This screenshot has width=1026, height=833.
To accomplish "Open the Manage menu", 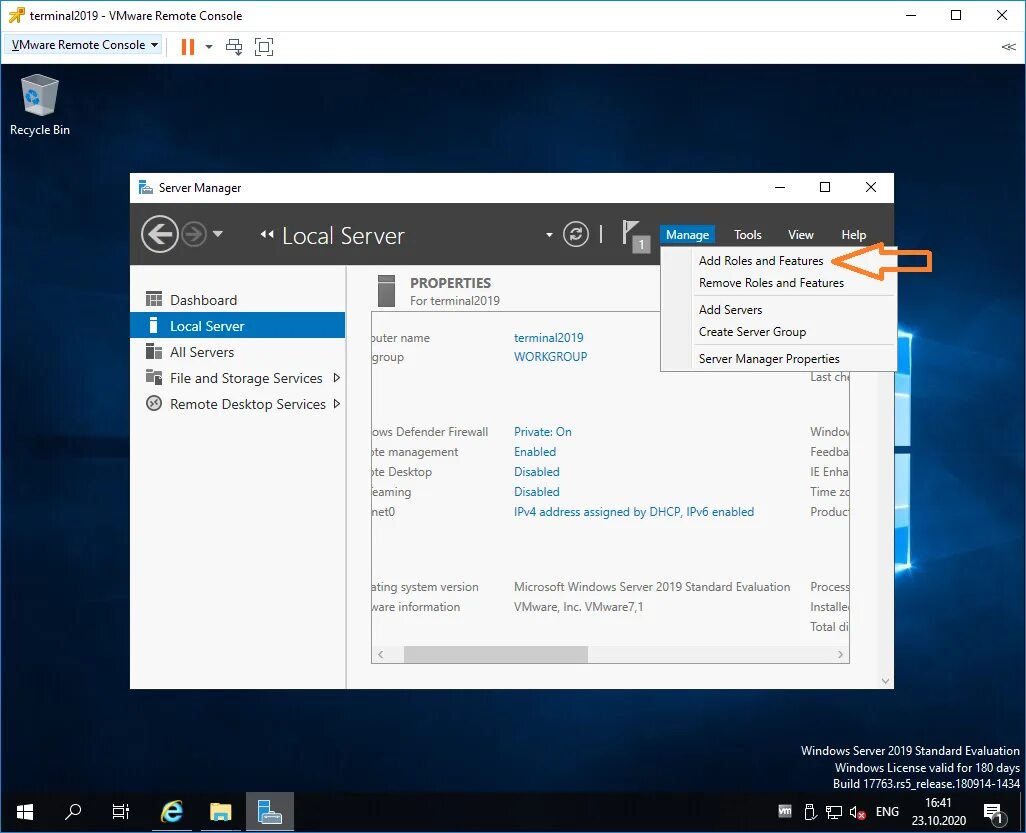I will coord(687,234).
